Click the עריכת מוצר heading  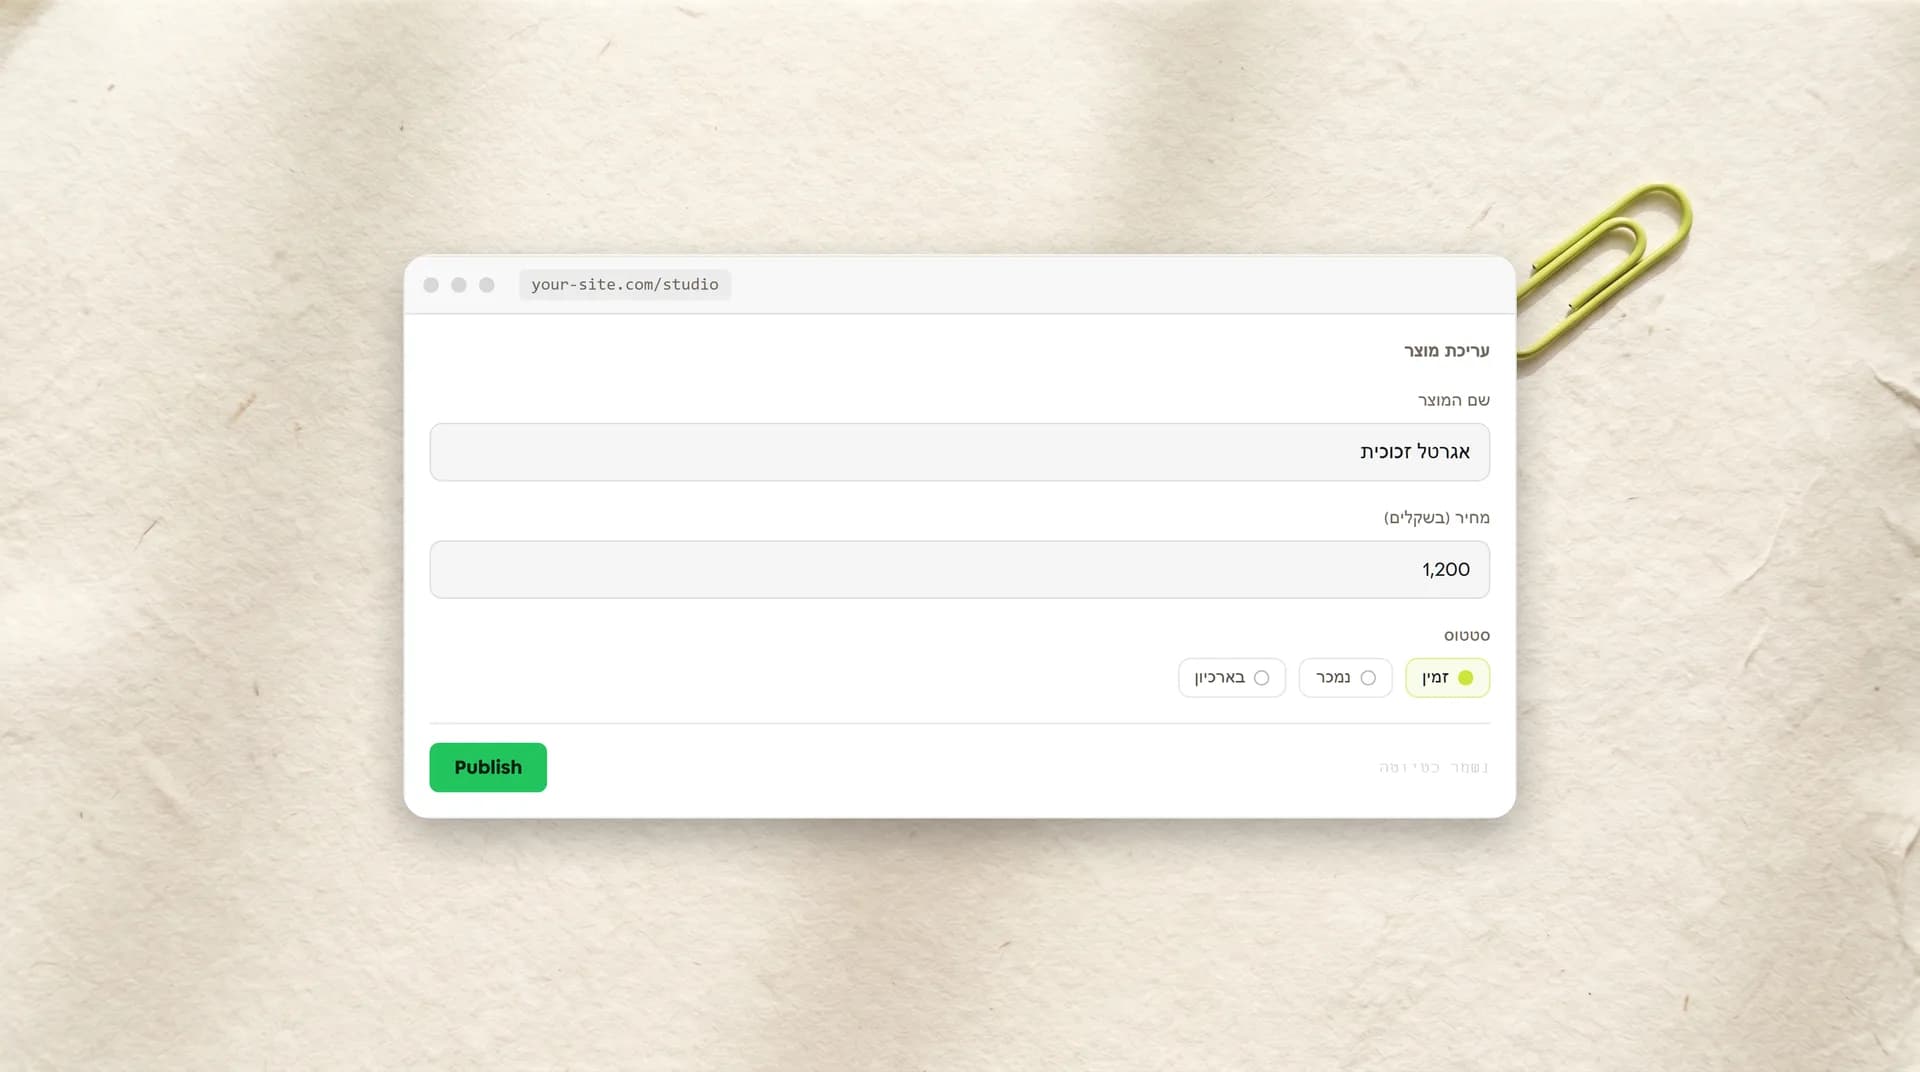pyautogui.click(x=1446, y=351)
